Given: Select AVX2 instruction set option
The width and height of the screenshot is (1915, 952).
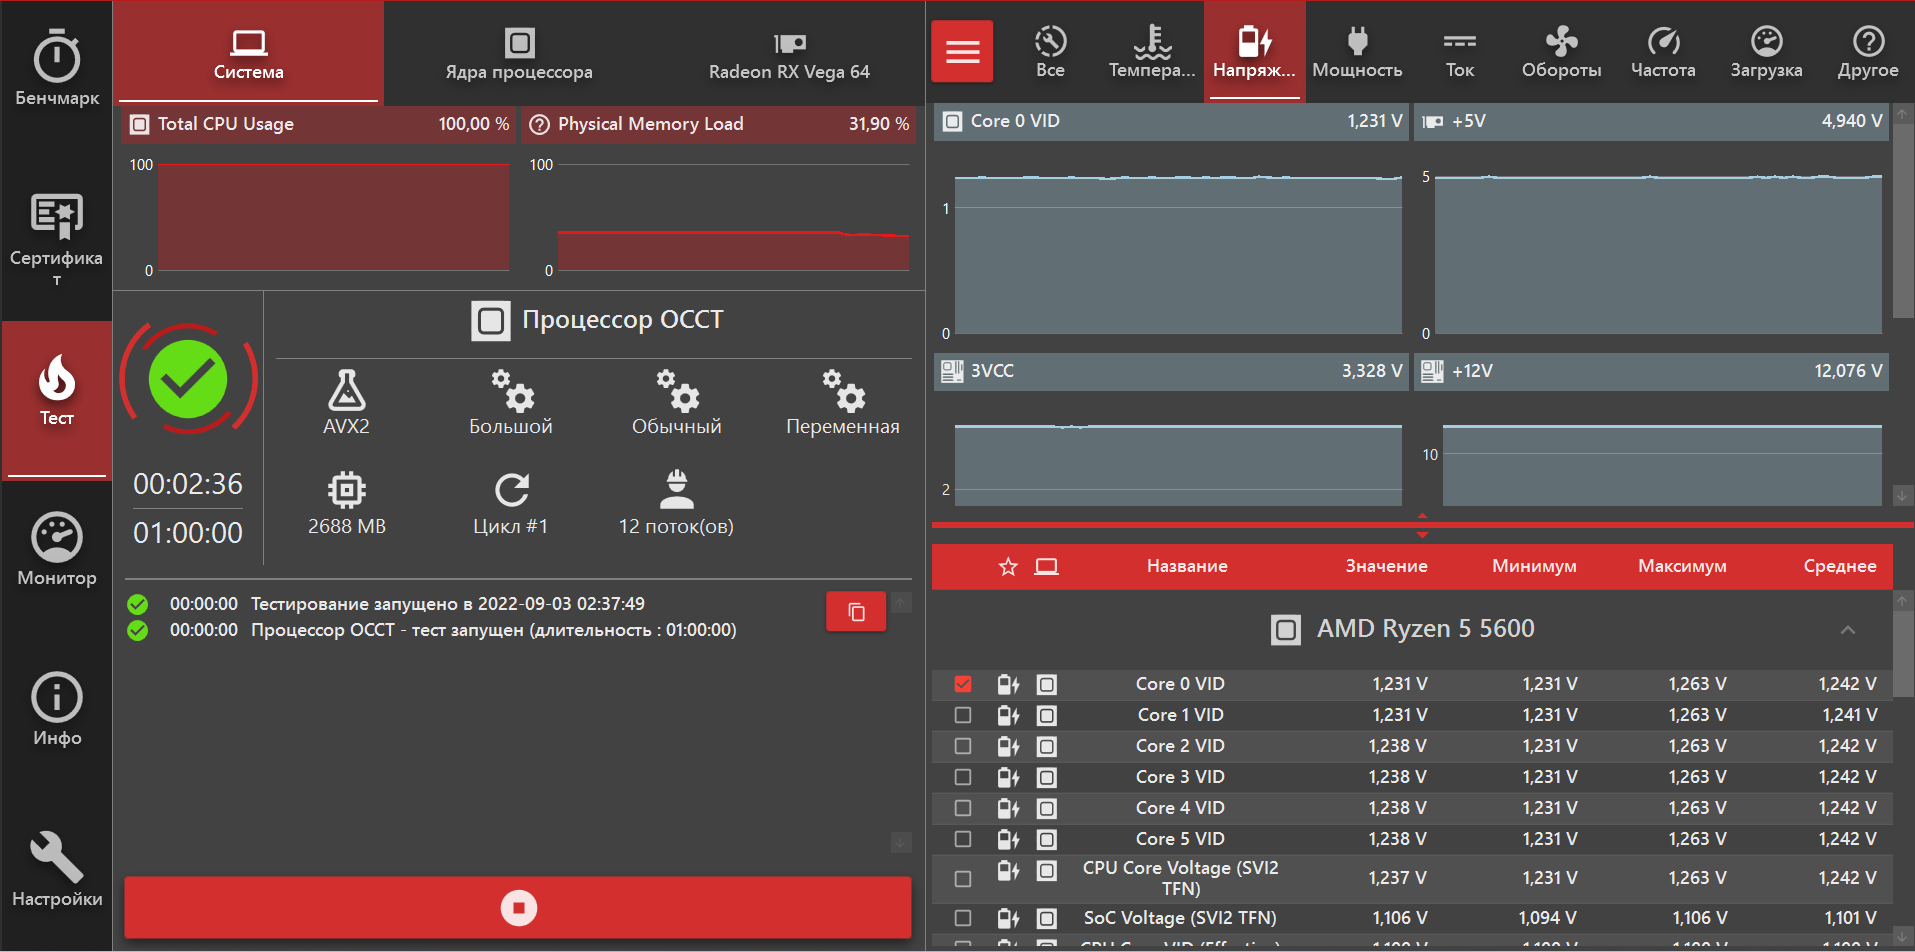Looking at the screenshot, I should [x=346, y=402].
